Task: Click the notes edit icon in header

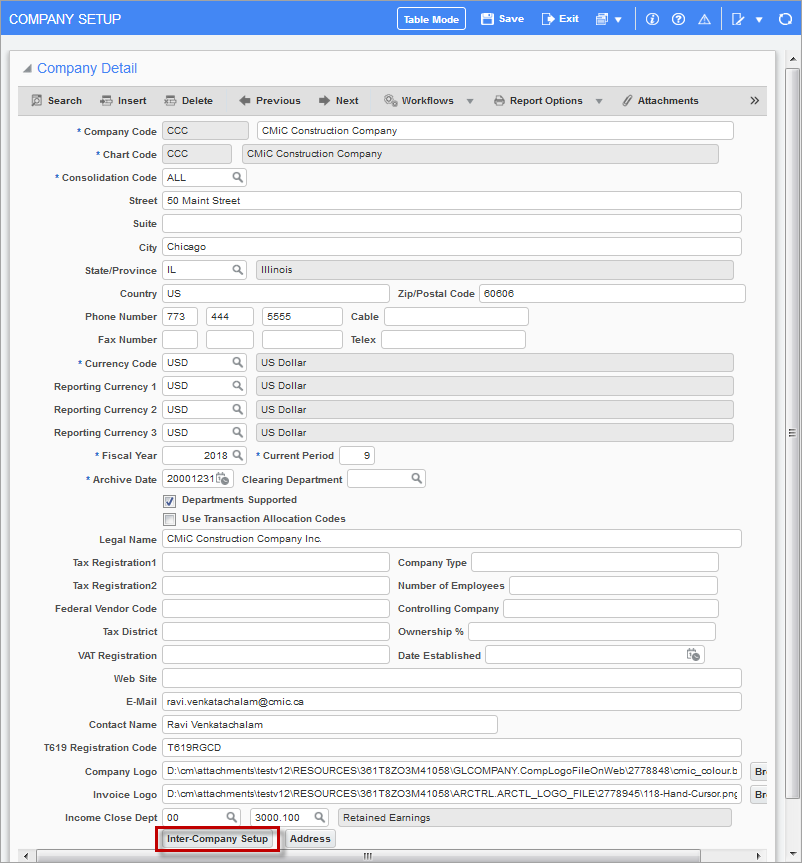Action: (738, 19)
